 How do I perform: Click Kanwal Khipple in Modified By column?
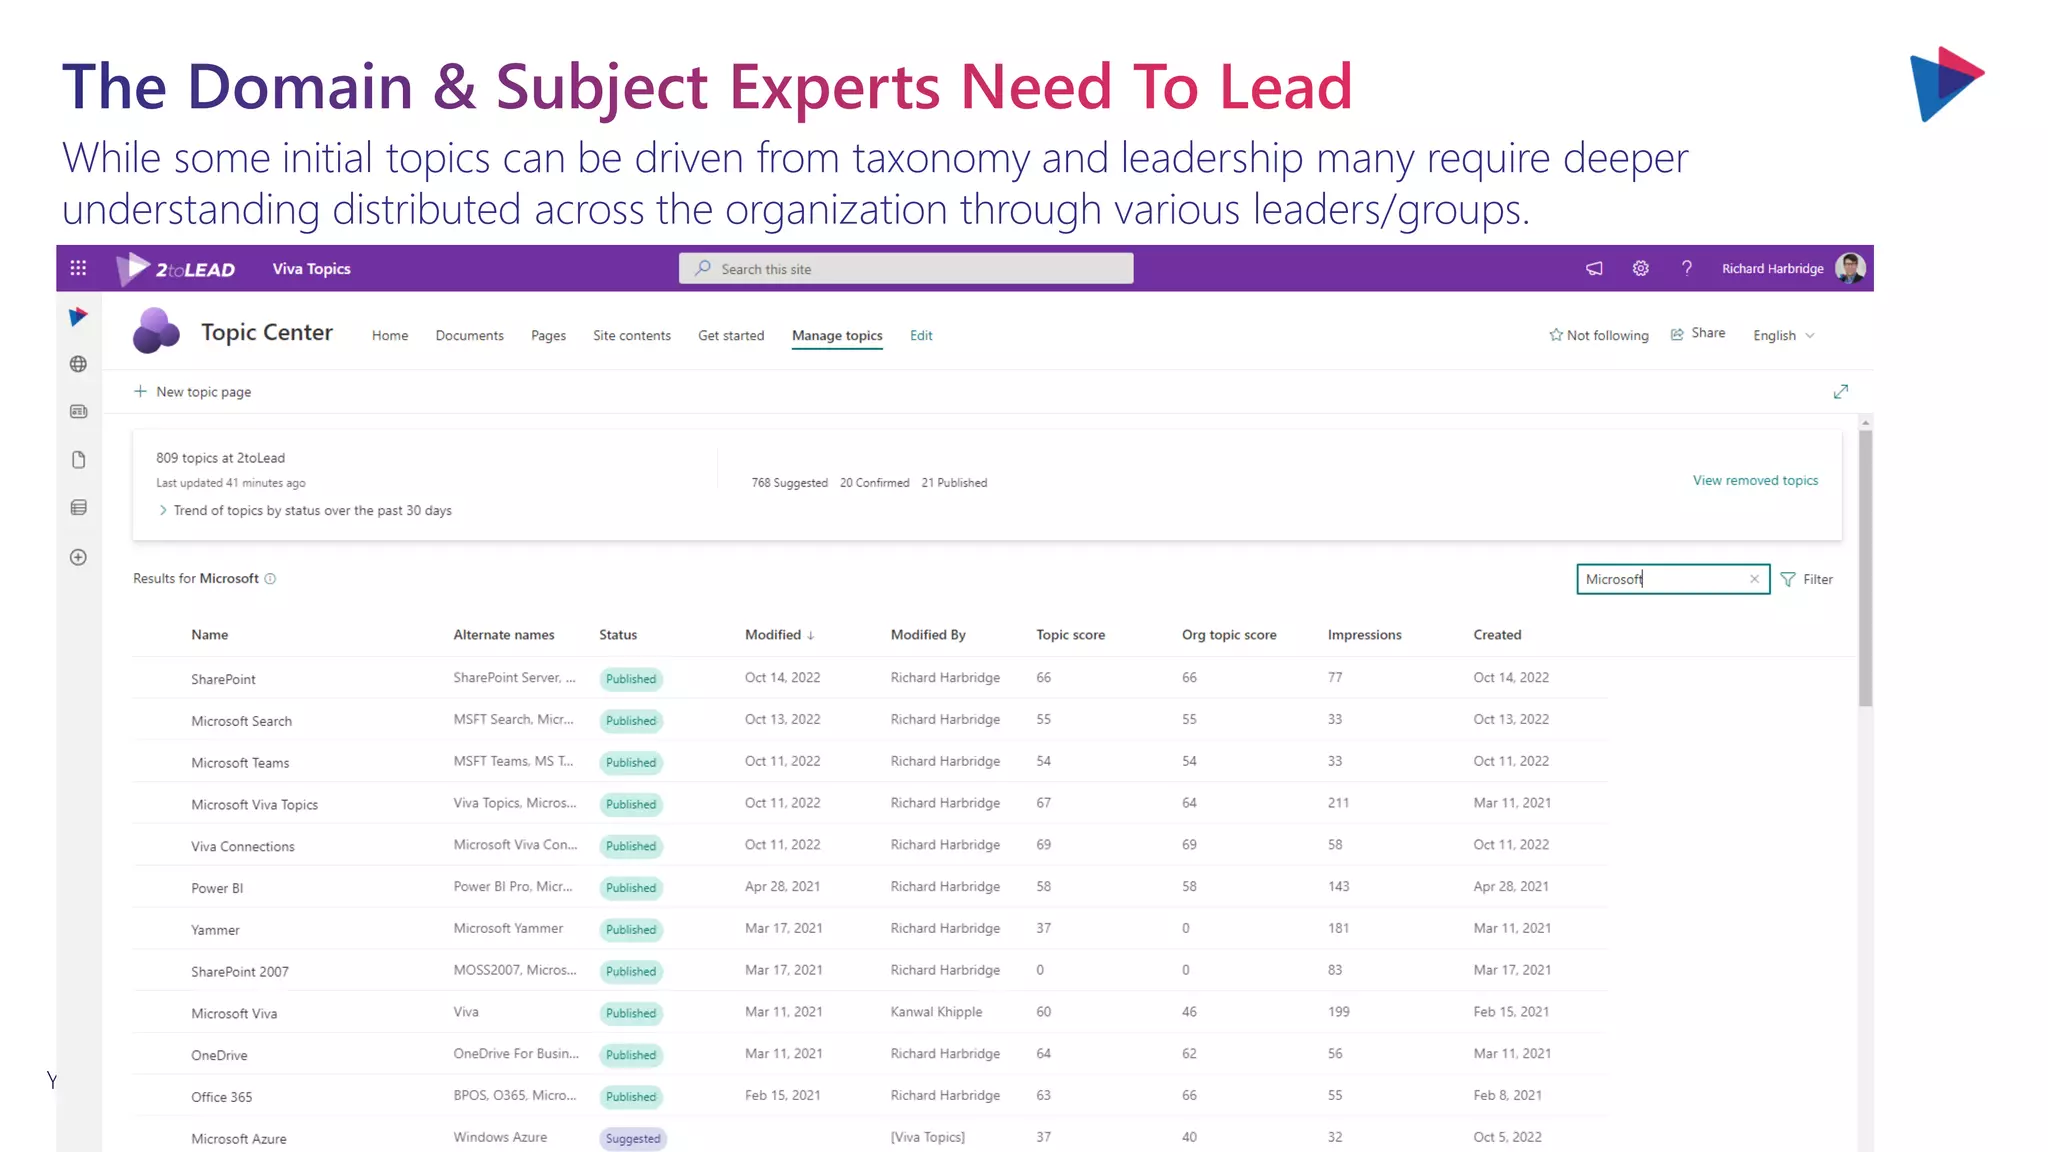936,1012
